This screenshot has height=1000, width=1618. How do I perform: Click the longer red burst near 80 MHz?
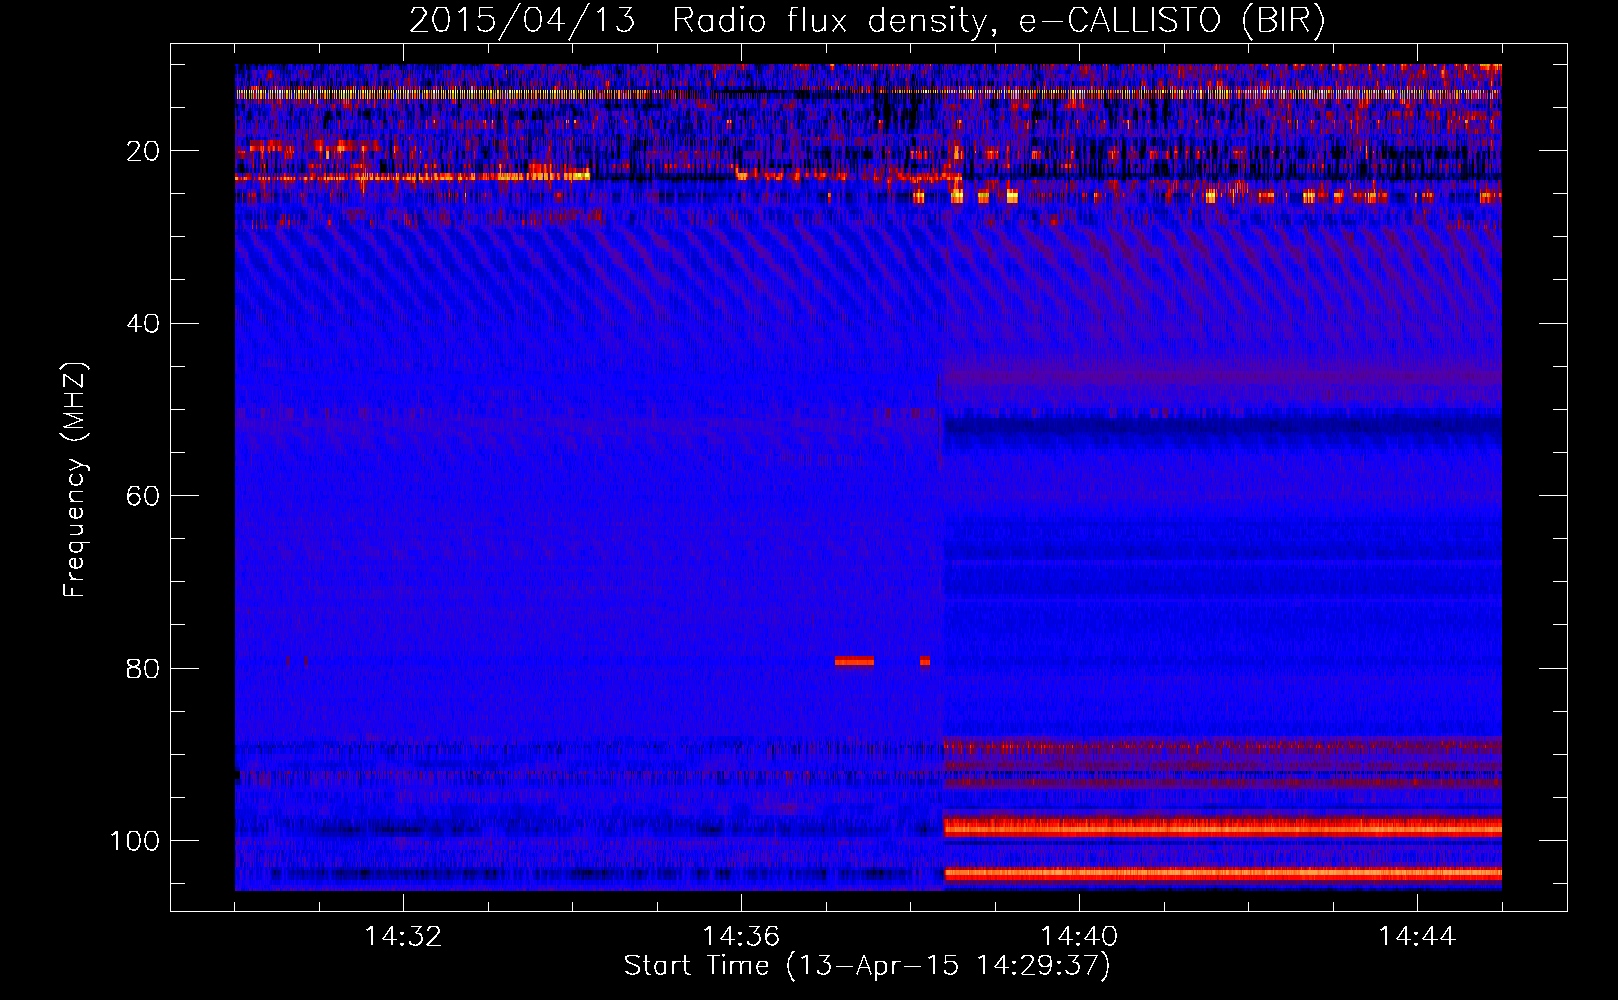[x=855, y=661]
